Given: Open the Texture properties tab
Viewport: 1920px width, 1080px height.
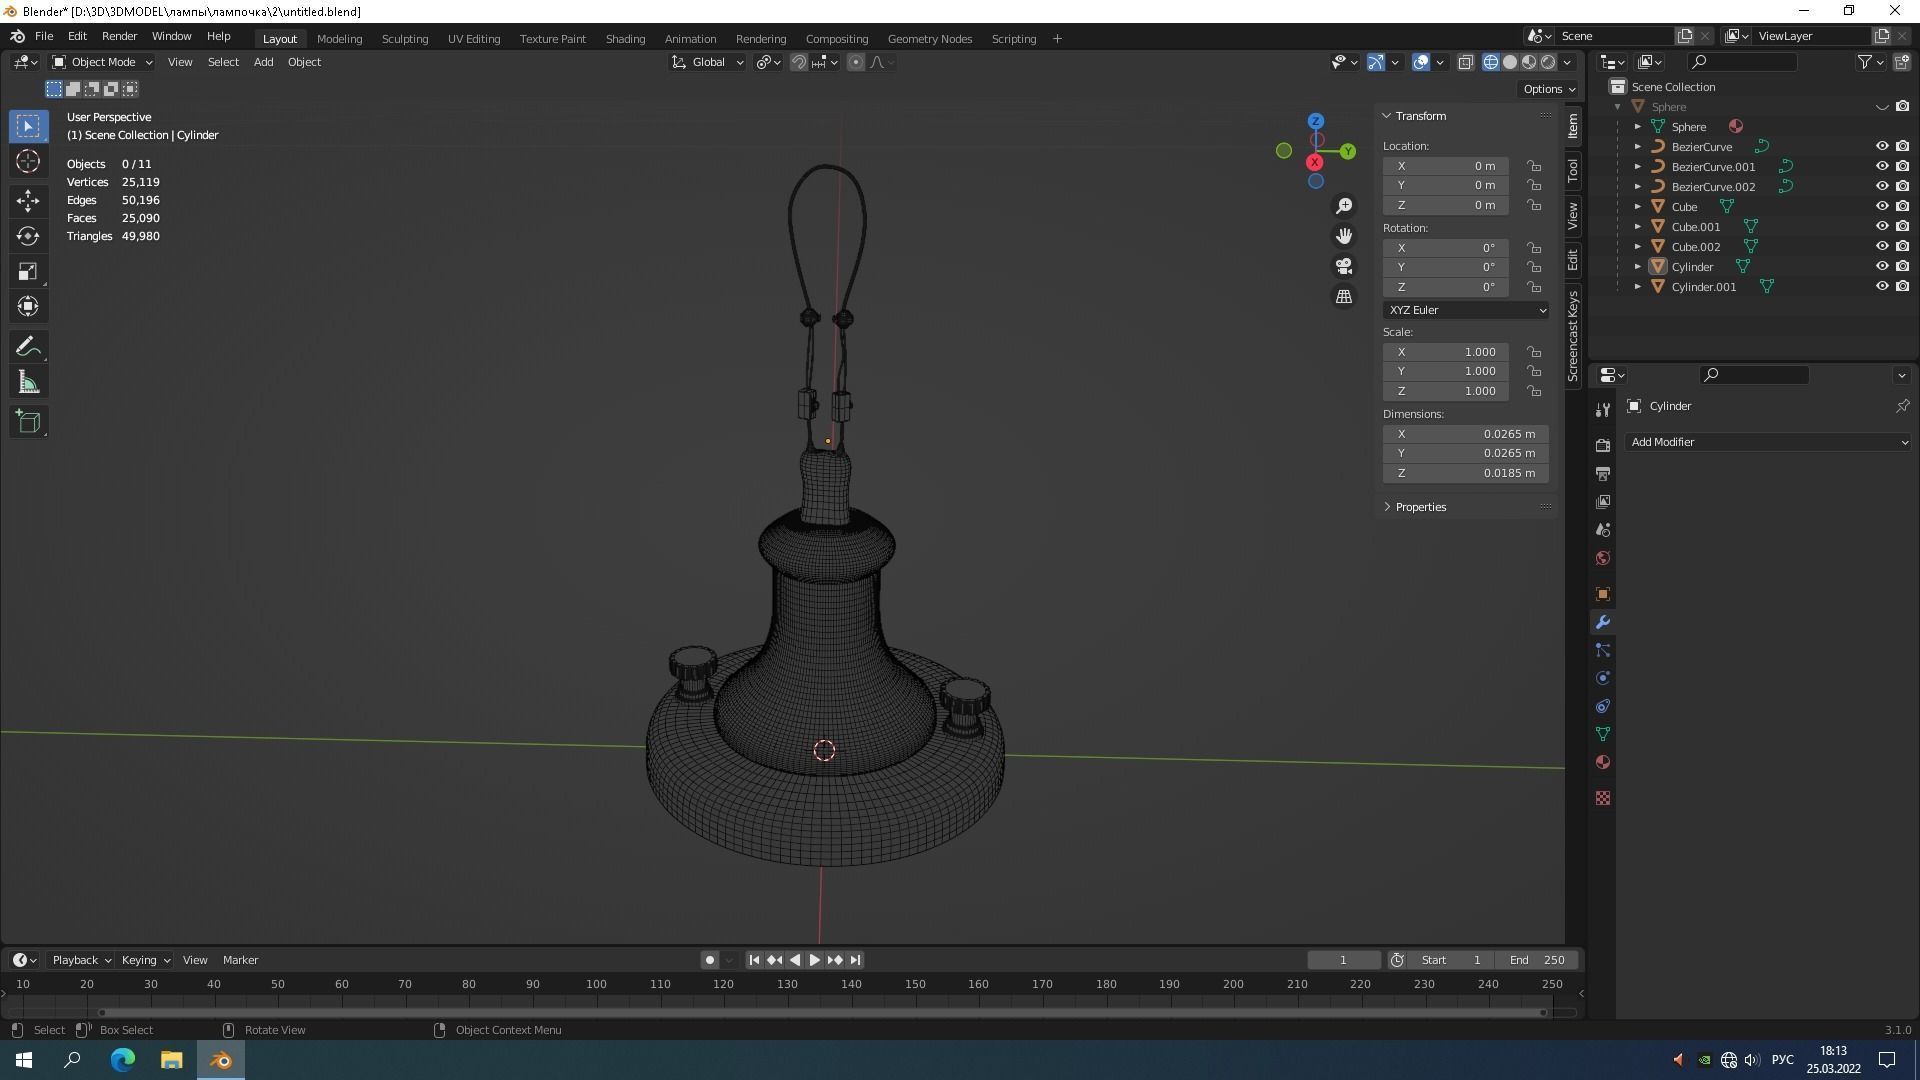Looking at the screenshot, I should pyautogui.click(x=1603, y=798).
